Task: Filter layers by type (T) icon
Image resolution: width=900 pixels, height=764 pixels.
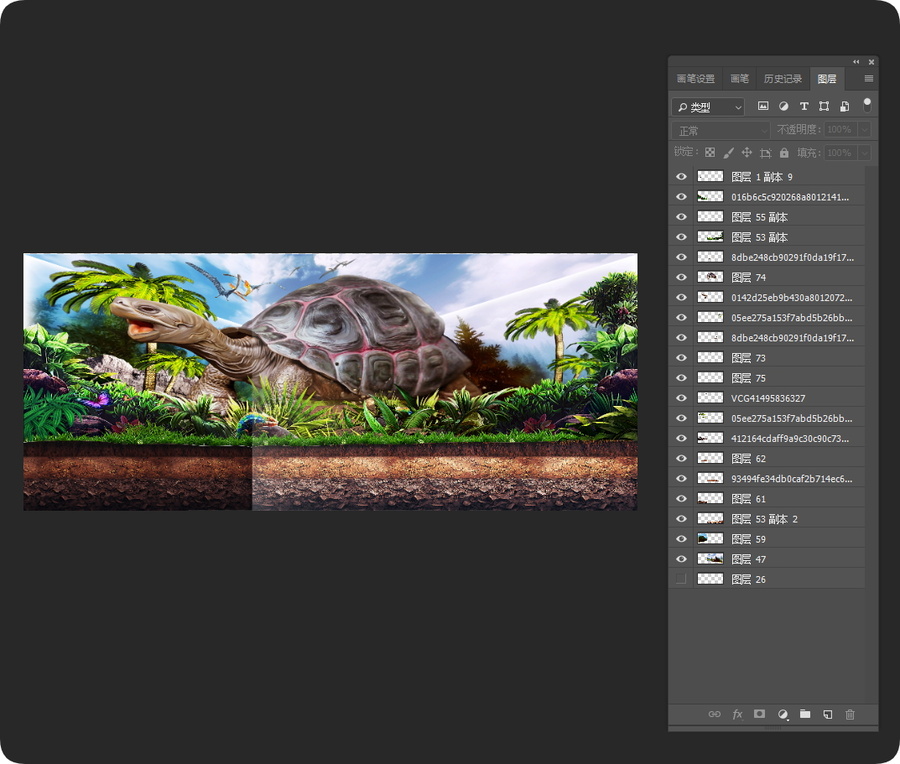Action: point(804,106)
